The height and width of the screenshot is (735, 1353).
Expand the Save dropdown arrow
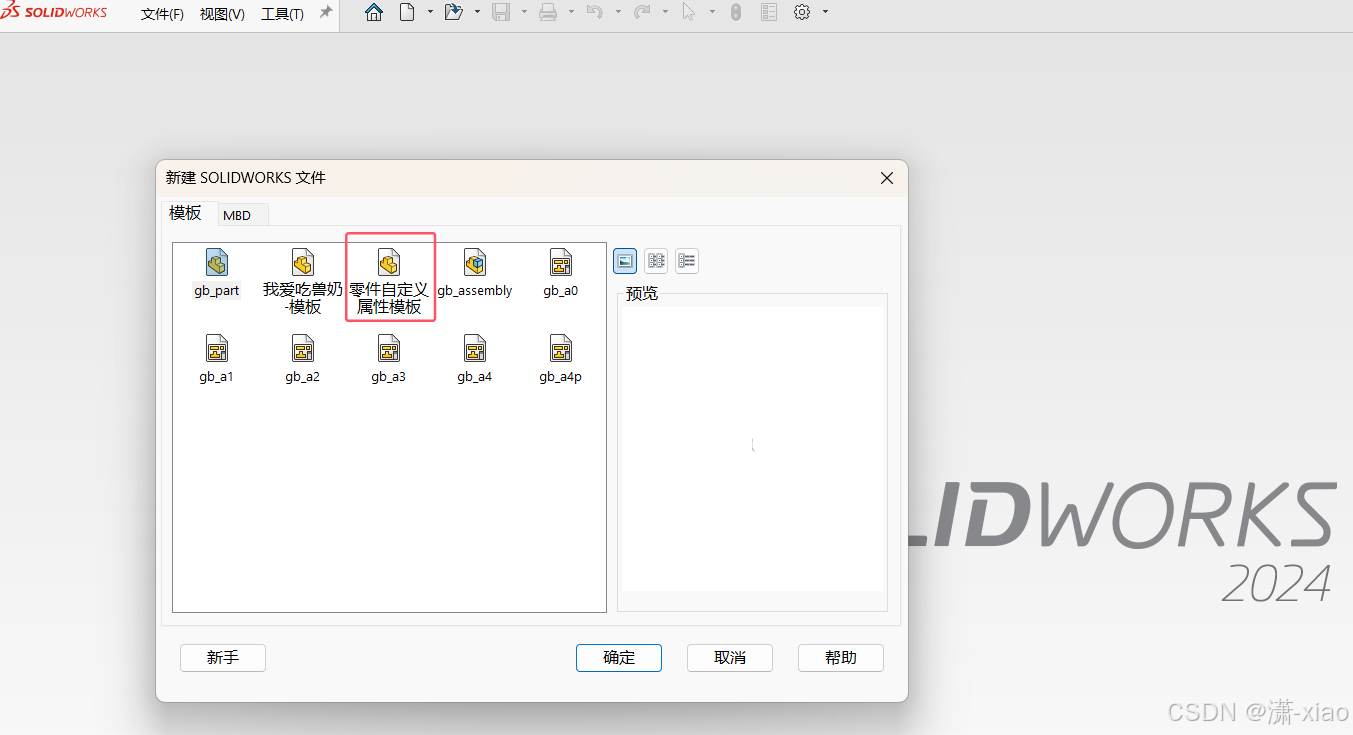(524, 13)
